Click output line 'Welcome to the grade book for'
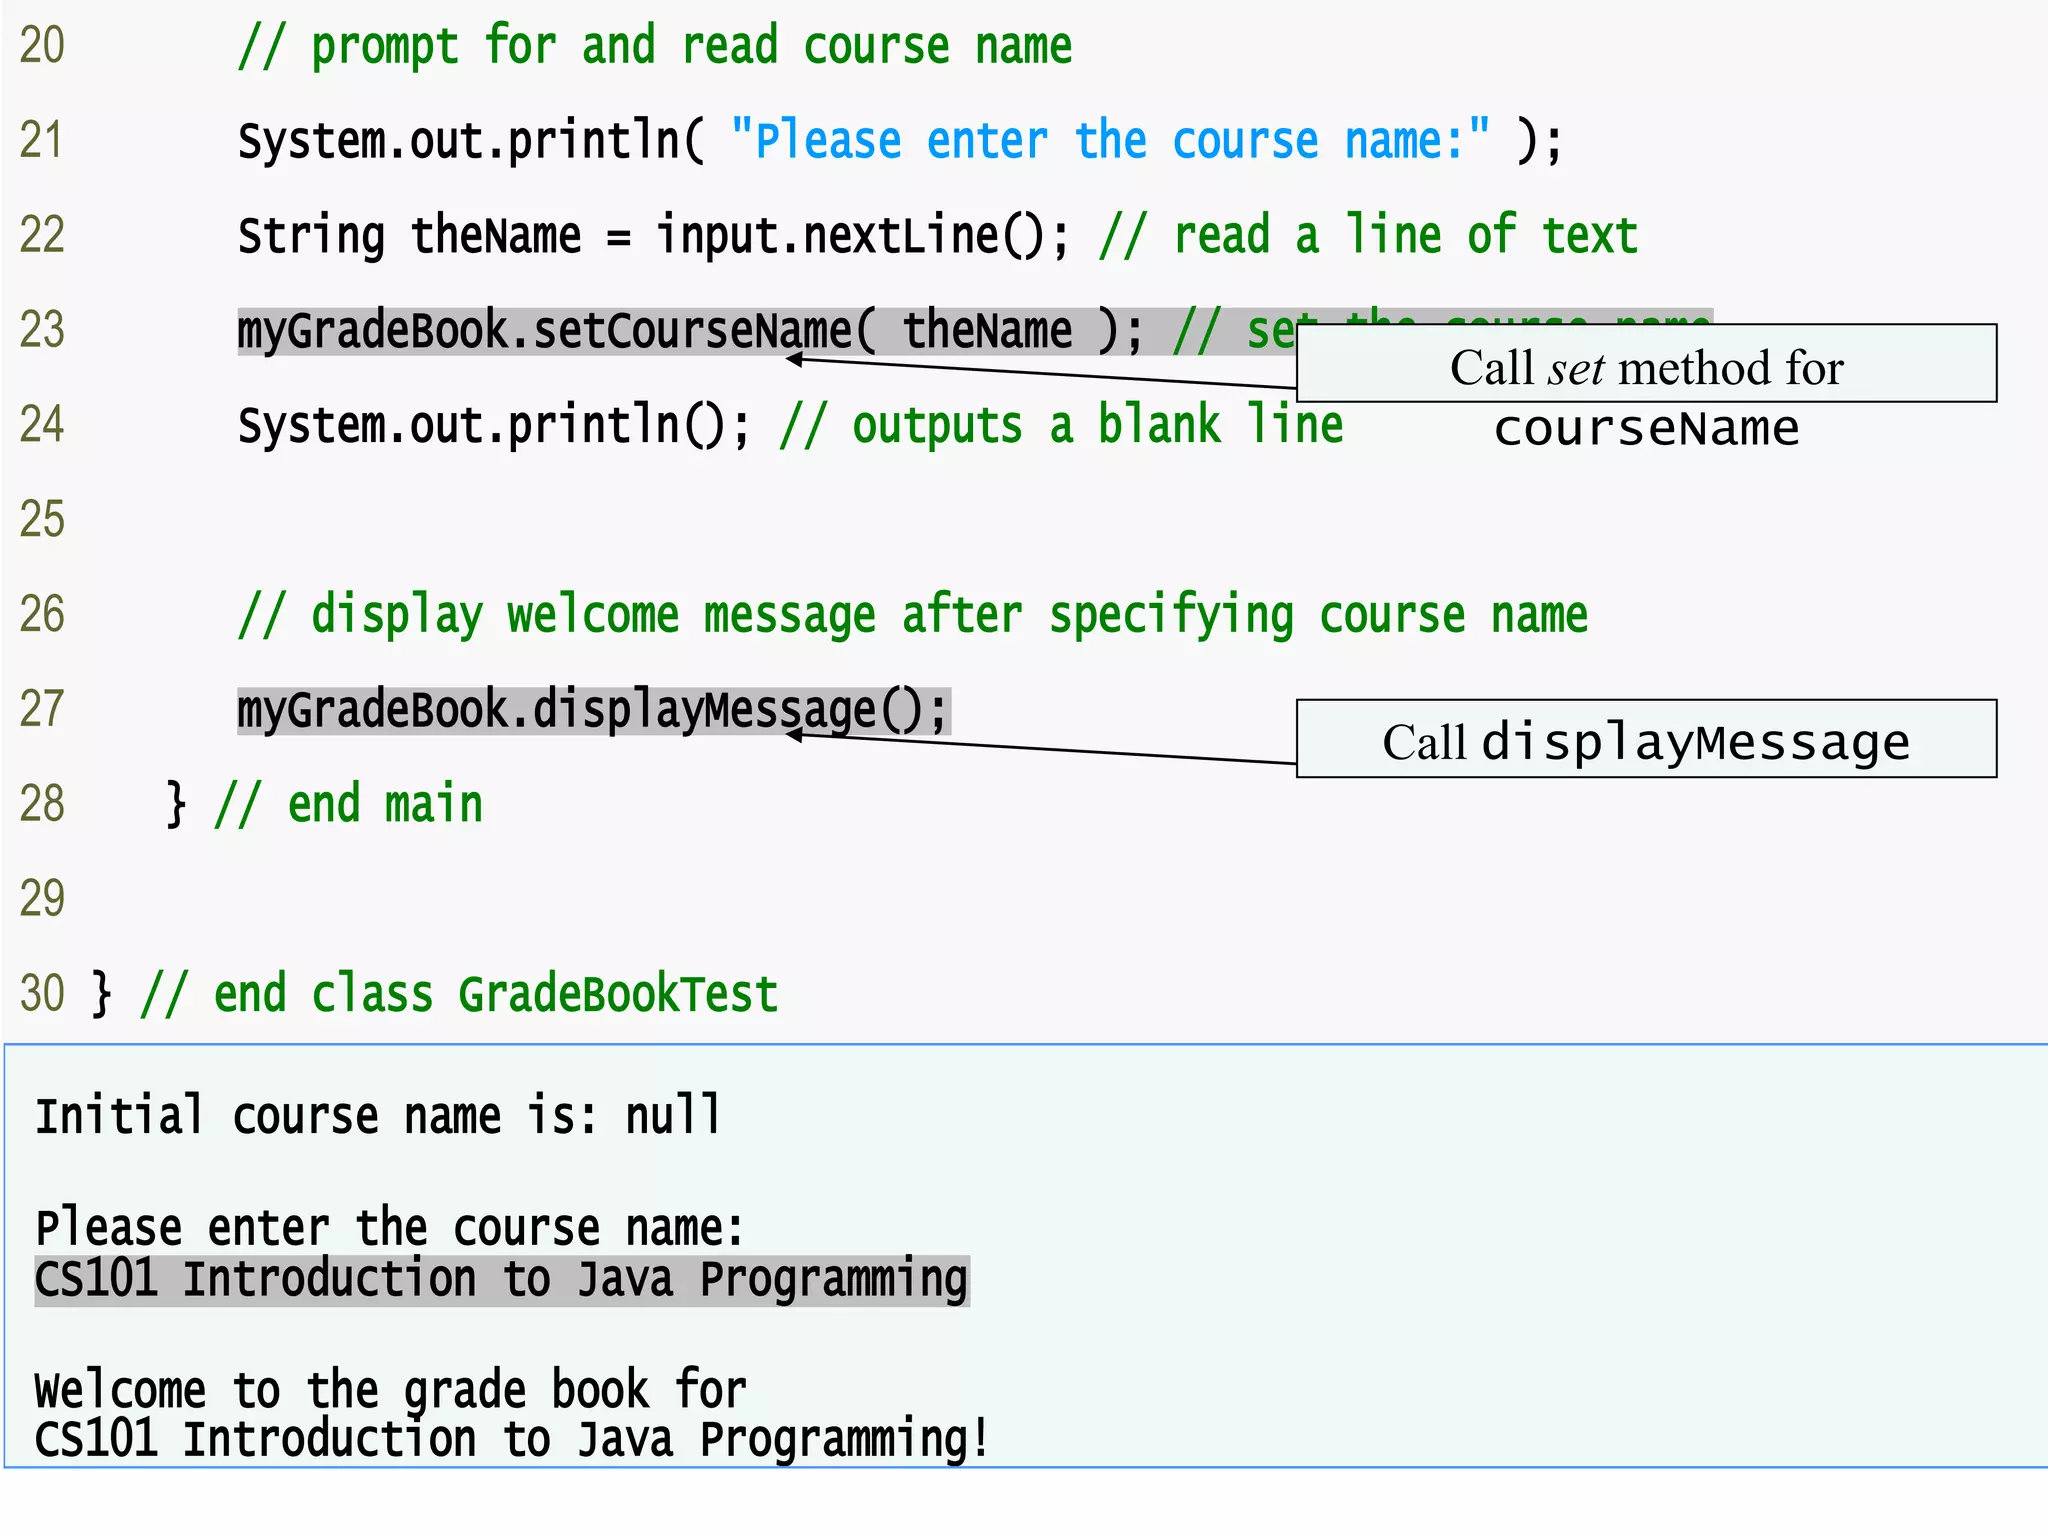The width and height of the screenshot is (2048, 1536). tap(391, 1390)
